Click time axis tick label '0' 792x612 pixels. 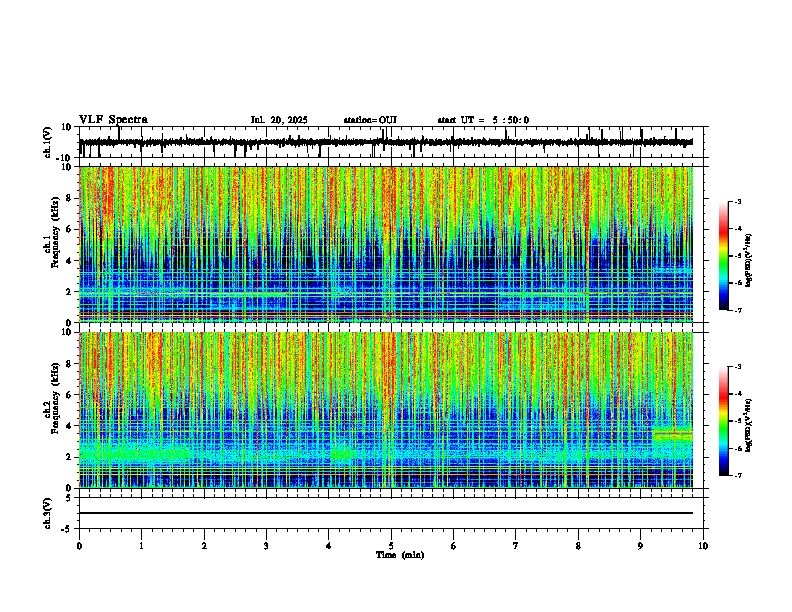[x=79, y=546]
